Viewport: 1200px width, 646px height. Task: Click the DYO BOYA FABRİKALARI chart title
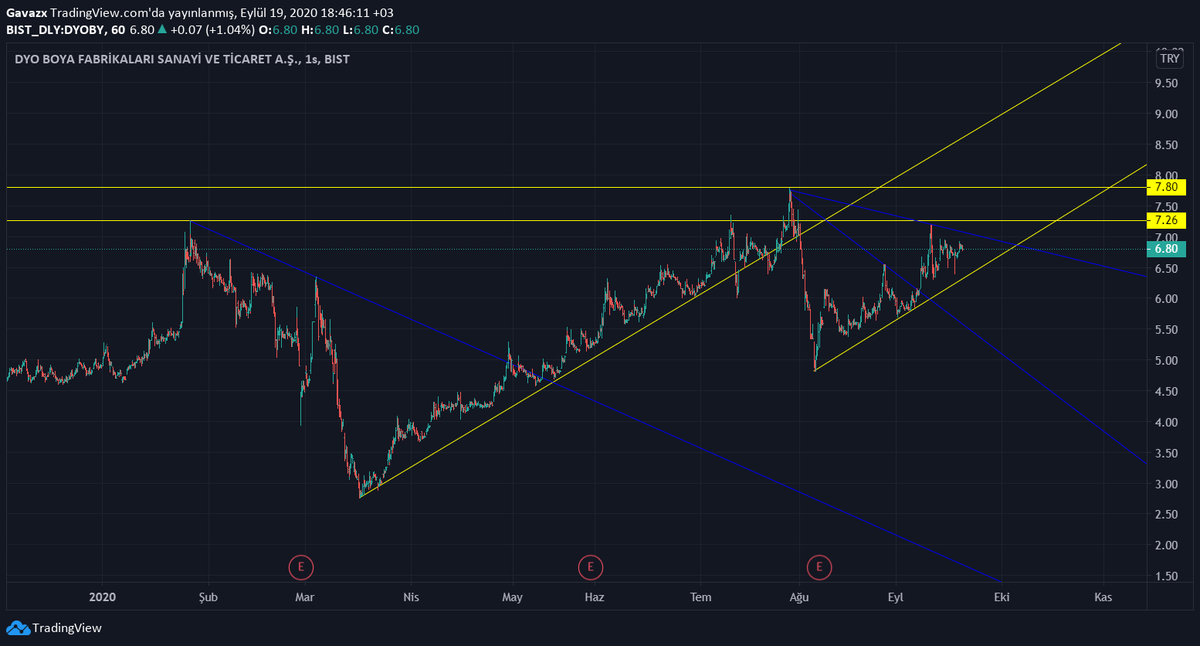pyautogui.click(x=182, y=60)
